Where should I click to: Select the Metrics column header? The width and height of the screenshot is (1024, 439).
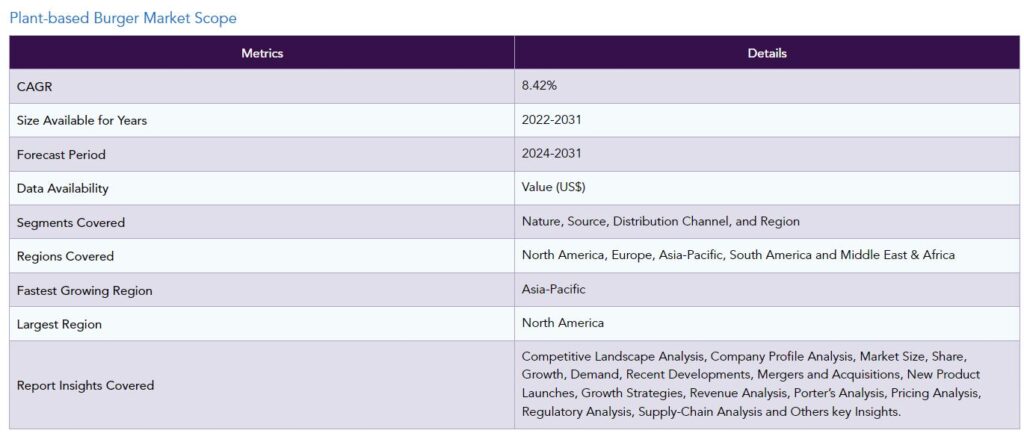pyautogui.click(x=262, y=53)
